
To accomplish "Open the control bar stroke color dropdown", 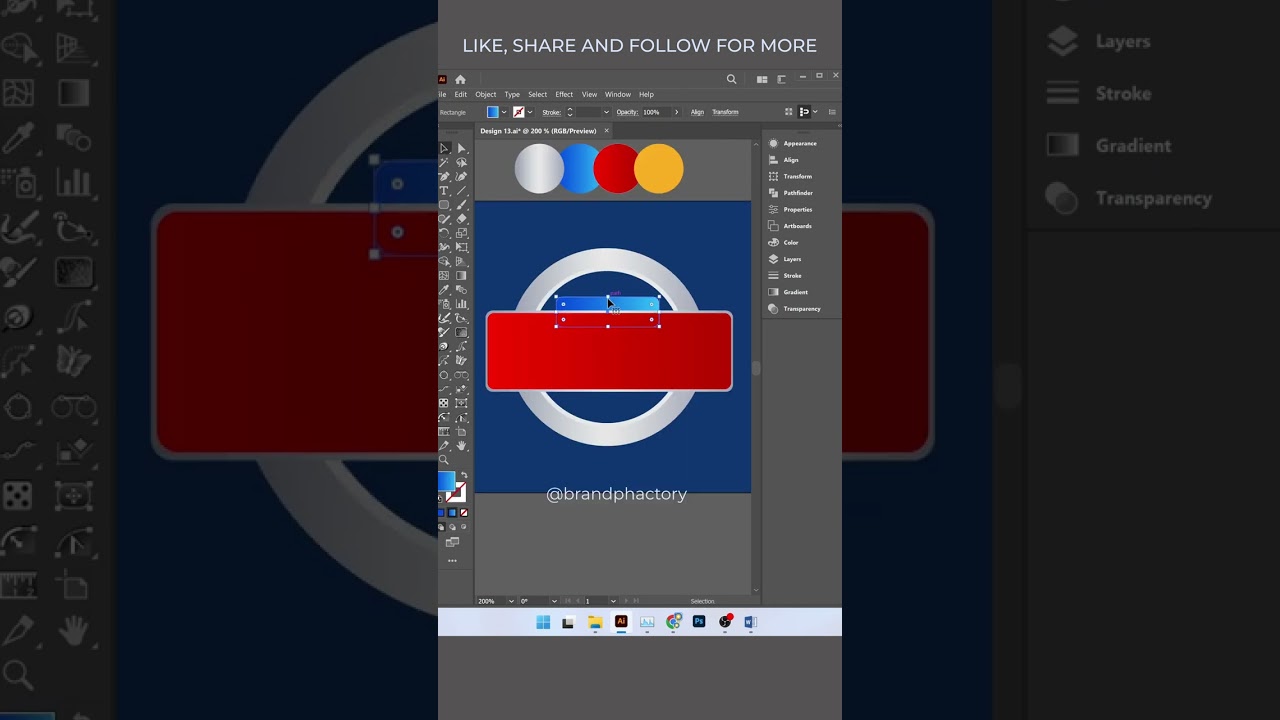I will click(530, 112).
